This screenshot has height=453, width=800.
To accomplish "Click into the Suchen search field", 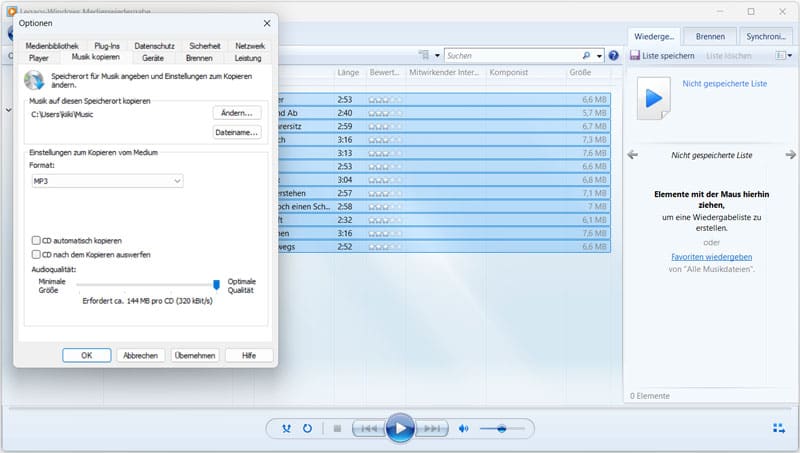I will (510, 55).
